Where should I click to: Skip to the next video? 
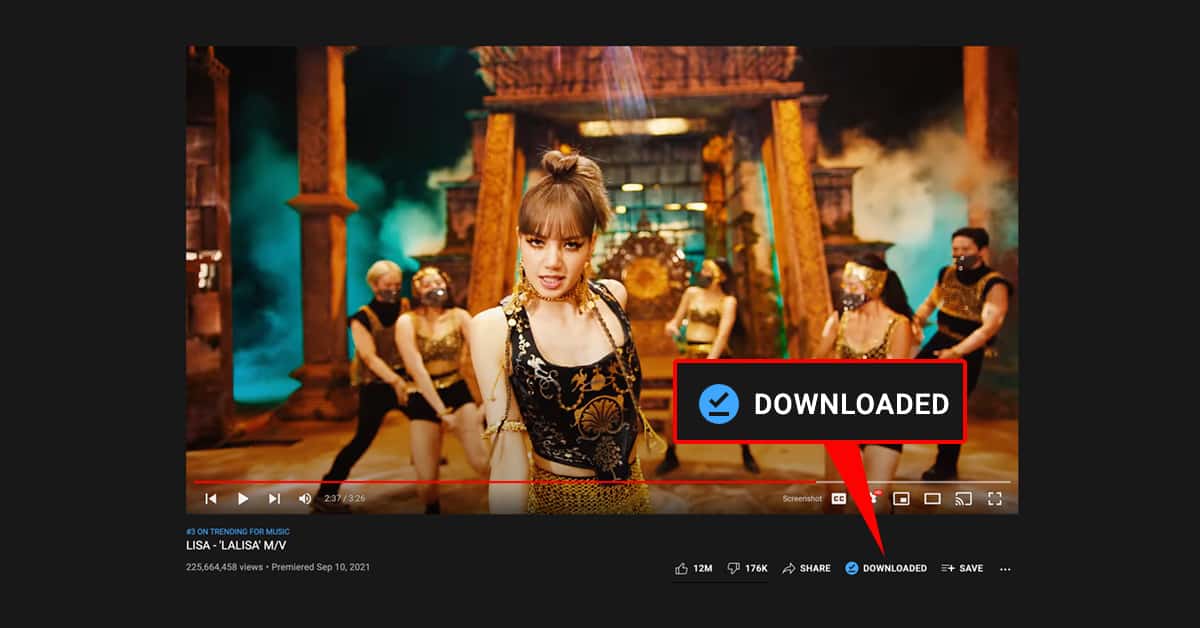[274, 498]
